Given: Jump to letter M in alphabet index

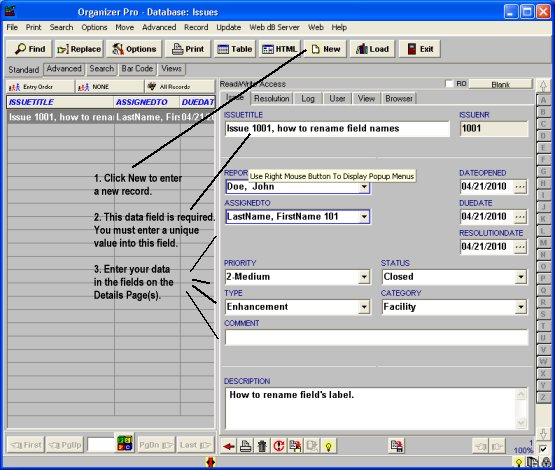Looking at the screenshot, I should click(543, 243).
